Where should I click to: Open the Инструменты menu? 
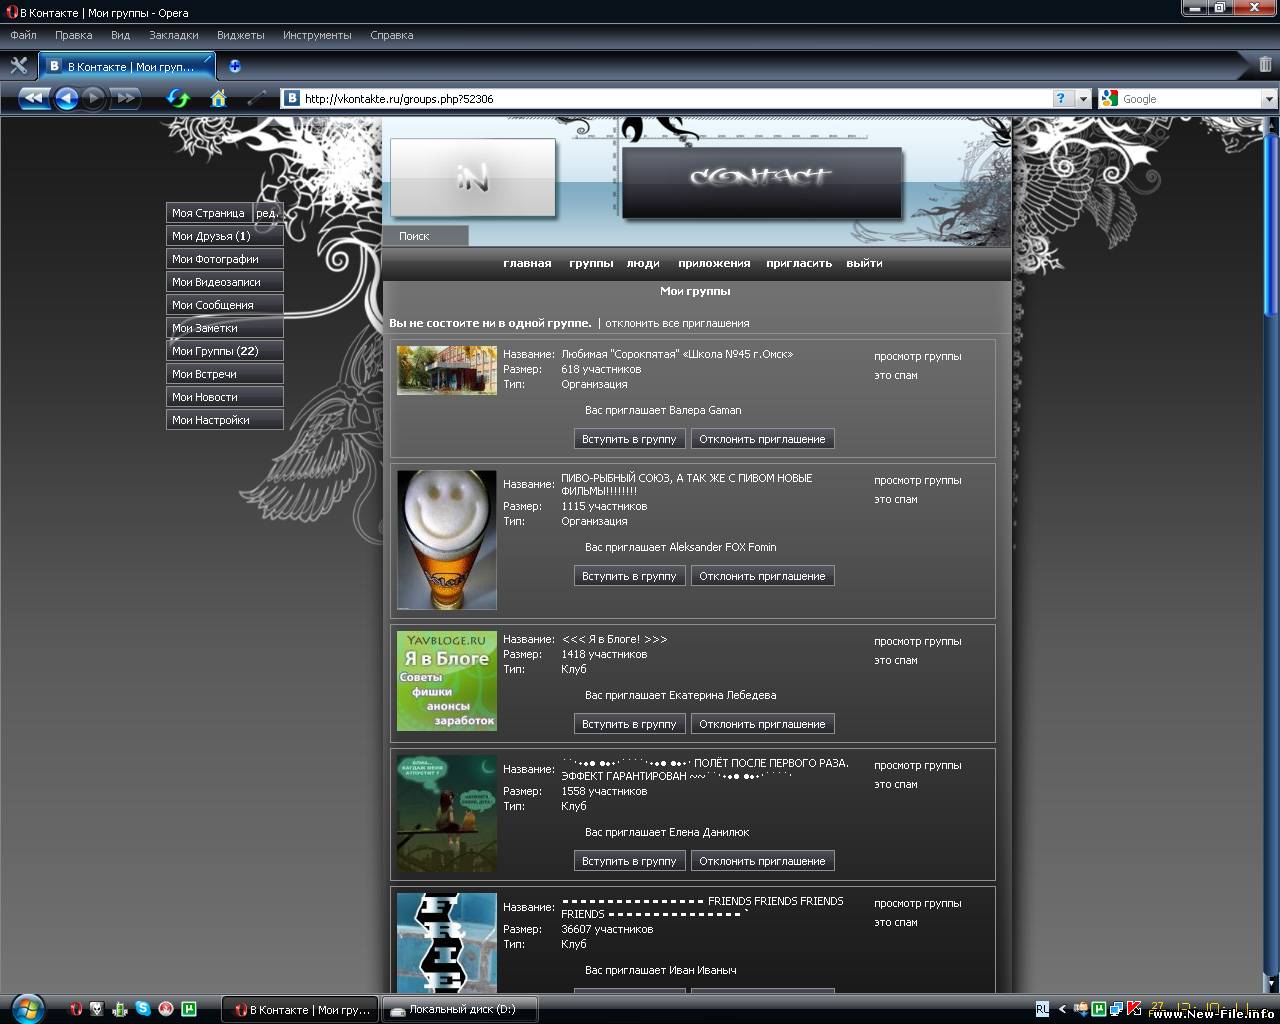pos(317,35)
